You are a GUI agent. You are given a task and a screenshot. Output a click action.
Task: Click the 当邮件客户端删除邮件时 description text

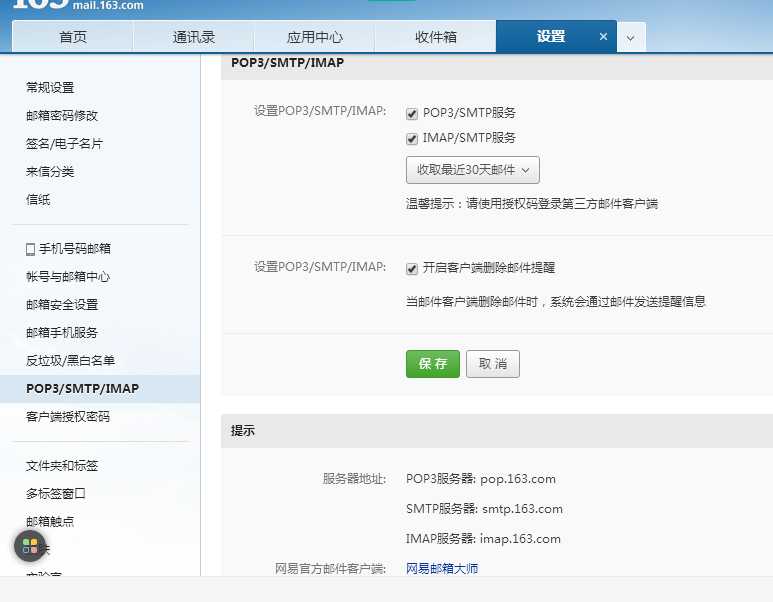tap(556, 302)
